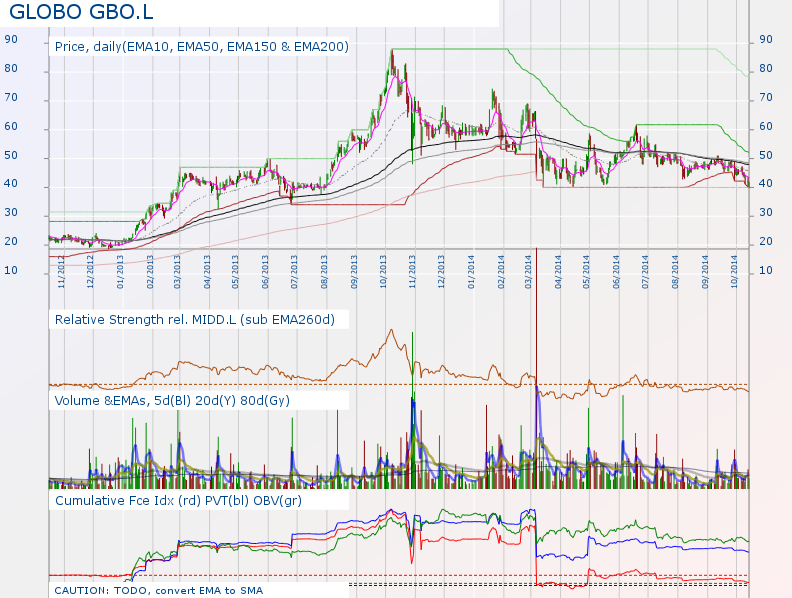This screenshot has height=598, width=792.
Task: Click the 50 value on left price axis
Action: (11, 155)
